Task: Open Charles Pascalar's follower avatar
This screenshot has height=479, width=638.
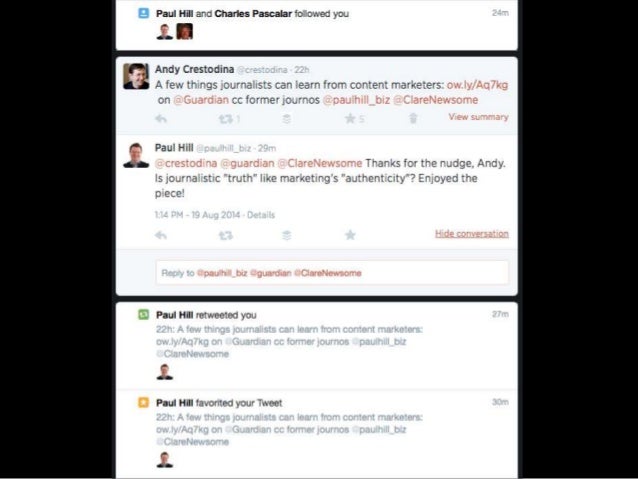Action: (x=184, y=31)
